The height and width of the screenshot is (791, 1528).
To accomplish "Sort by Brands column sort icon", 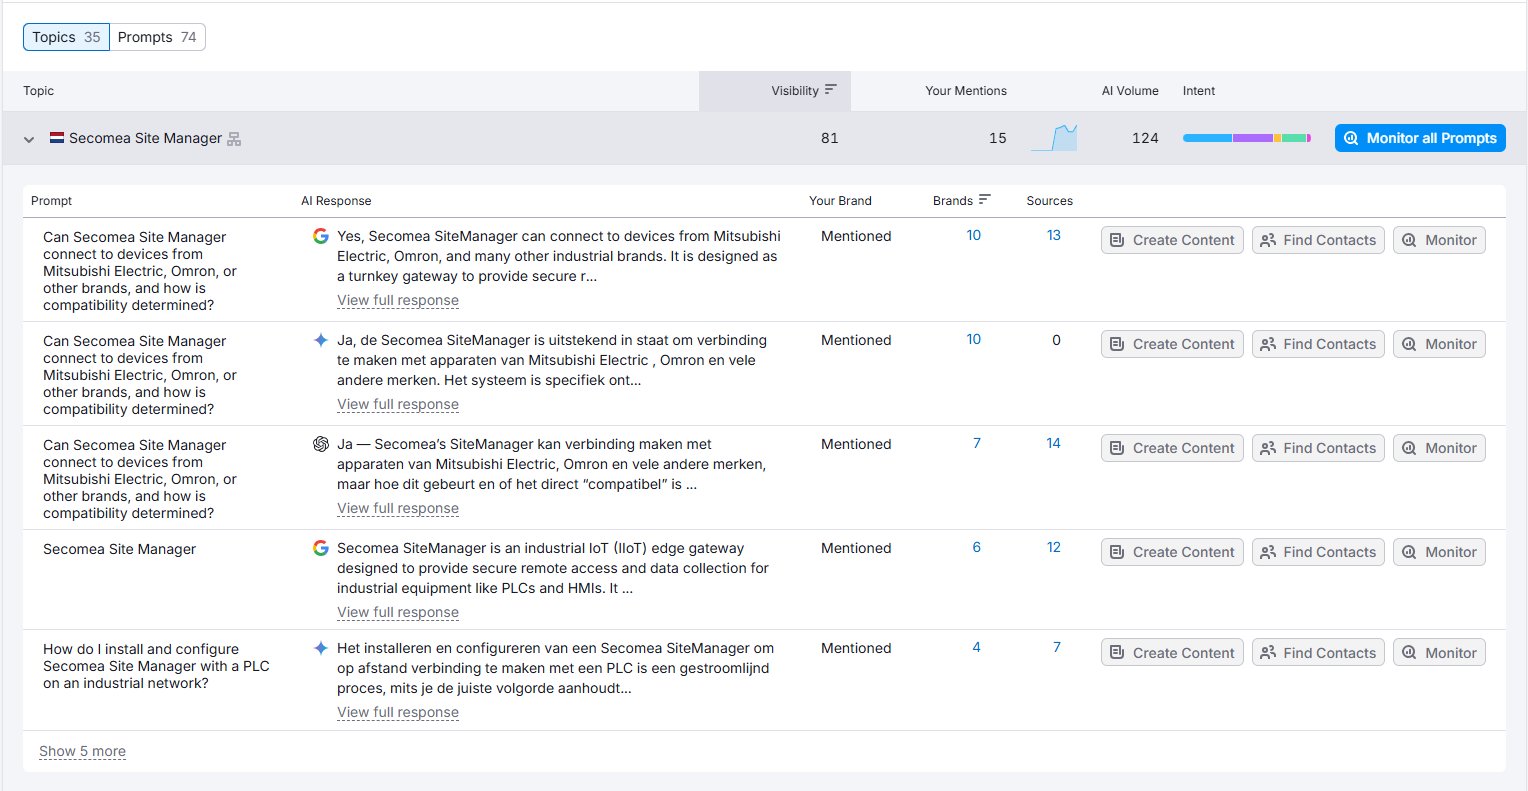I will pyautogui.click(x=984, y=200).
